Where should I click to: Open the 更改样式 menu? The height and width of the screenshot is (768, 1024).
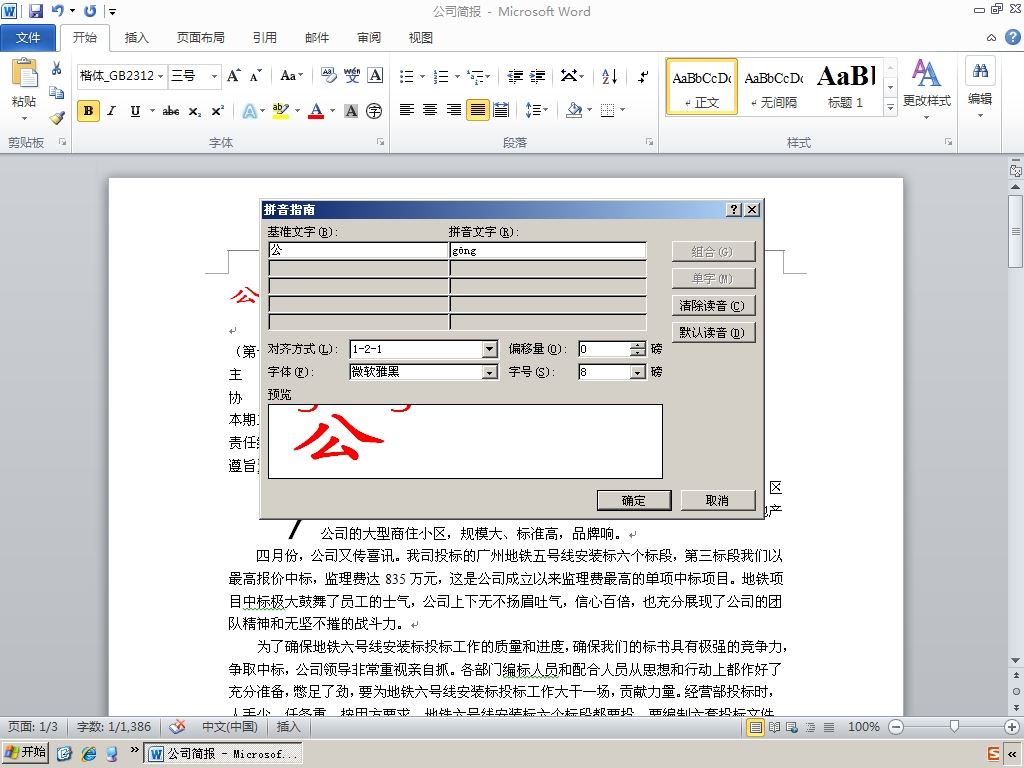pos(926,88)
